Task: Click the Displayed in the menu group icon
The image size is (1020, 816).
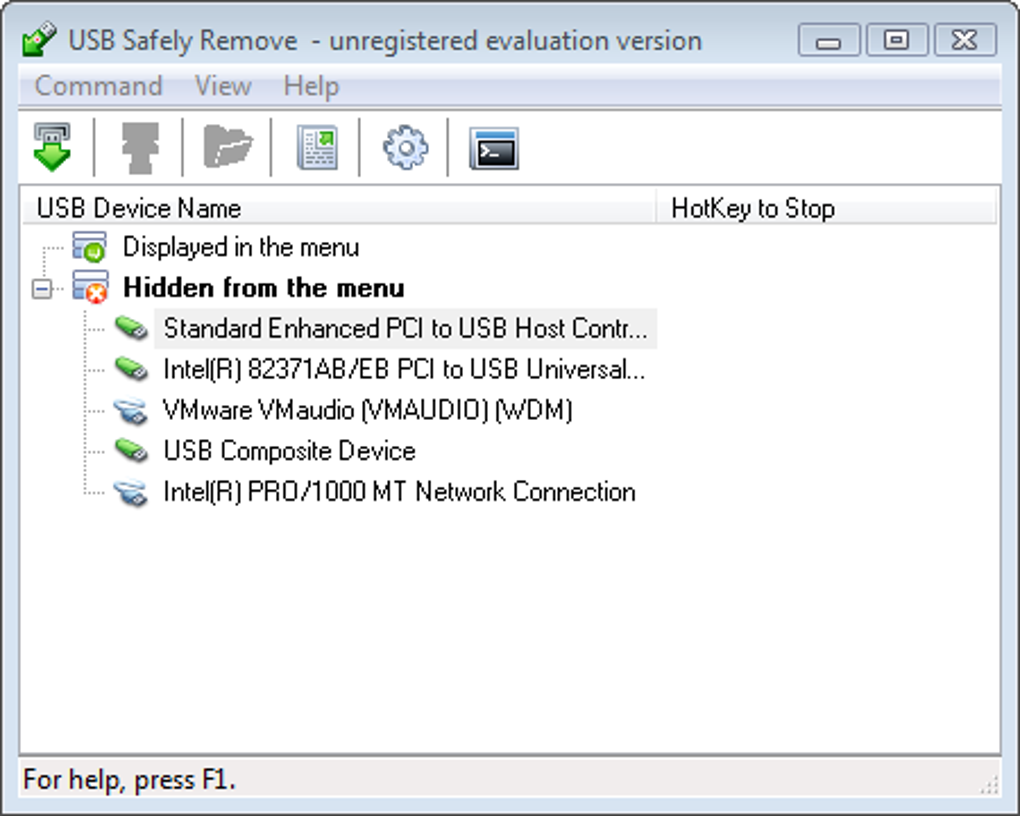Action: click(90, 247)
